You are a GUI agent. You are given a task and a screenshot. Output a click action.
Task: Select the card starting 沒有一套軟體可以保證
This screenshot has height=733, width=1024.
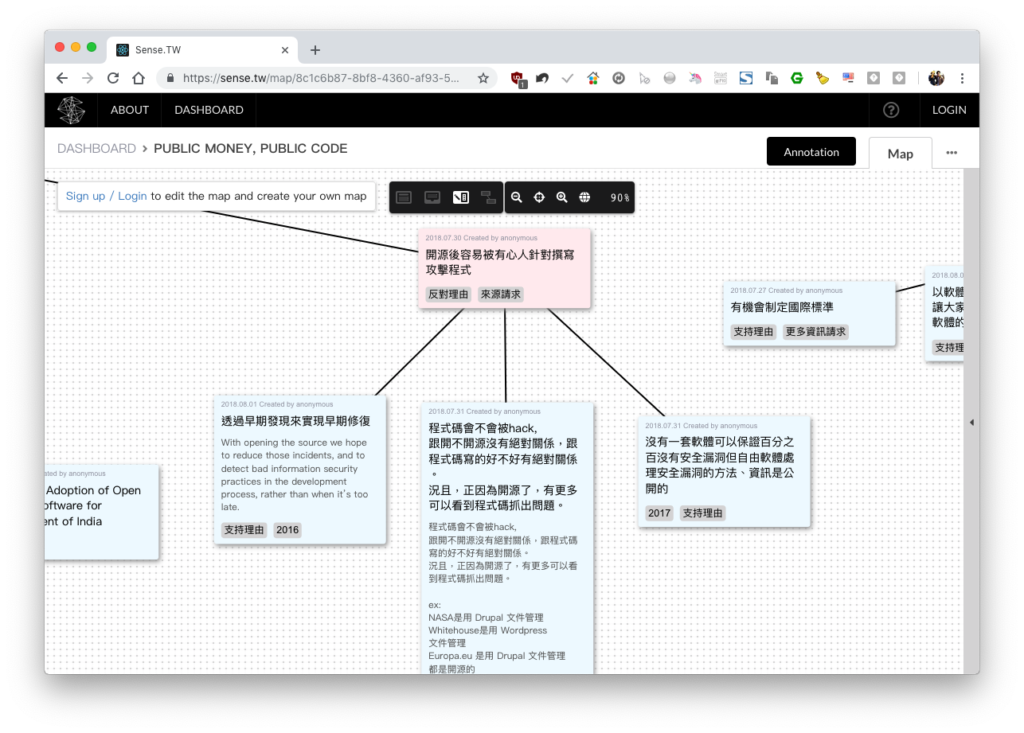tap(724, 472)
